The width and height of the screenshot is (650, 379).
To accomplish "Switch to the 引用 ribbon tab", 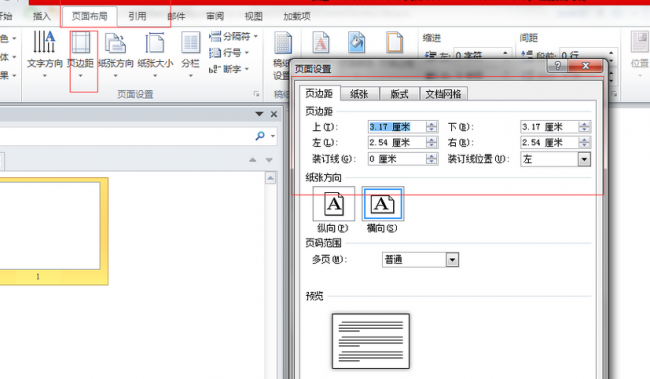I will [x=137, y=16].
